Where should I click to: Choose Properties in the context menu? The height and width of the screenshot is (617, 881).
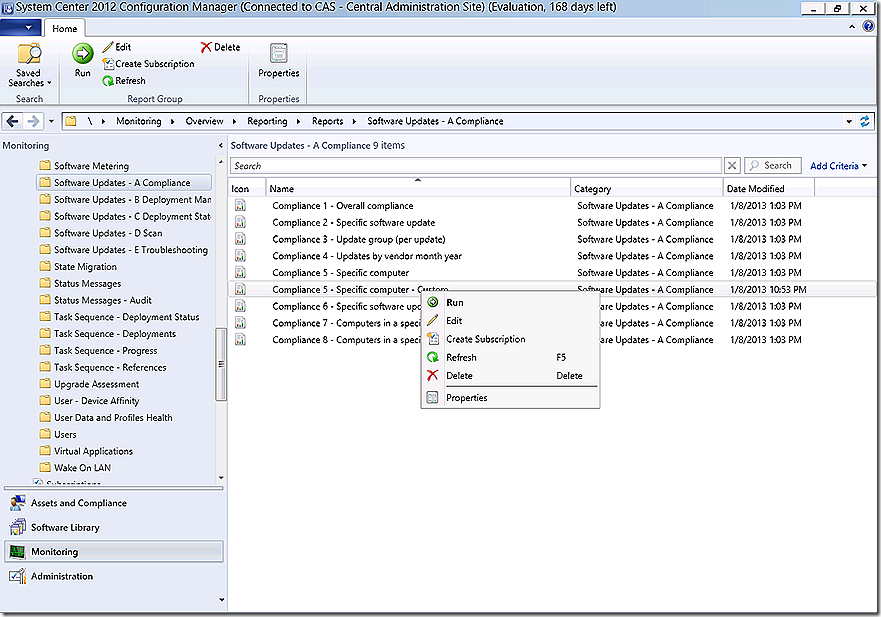pos(510,398)
